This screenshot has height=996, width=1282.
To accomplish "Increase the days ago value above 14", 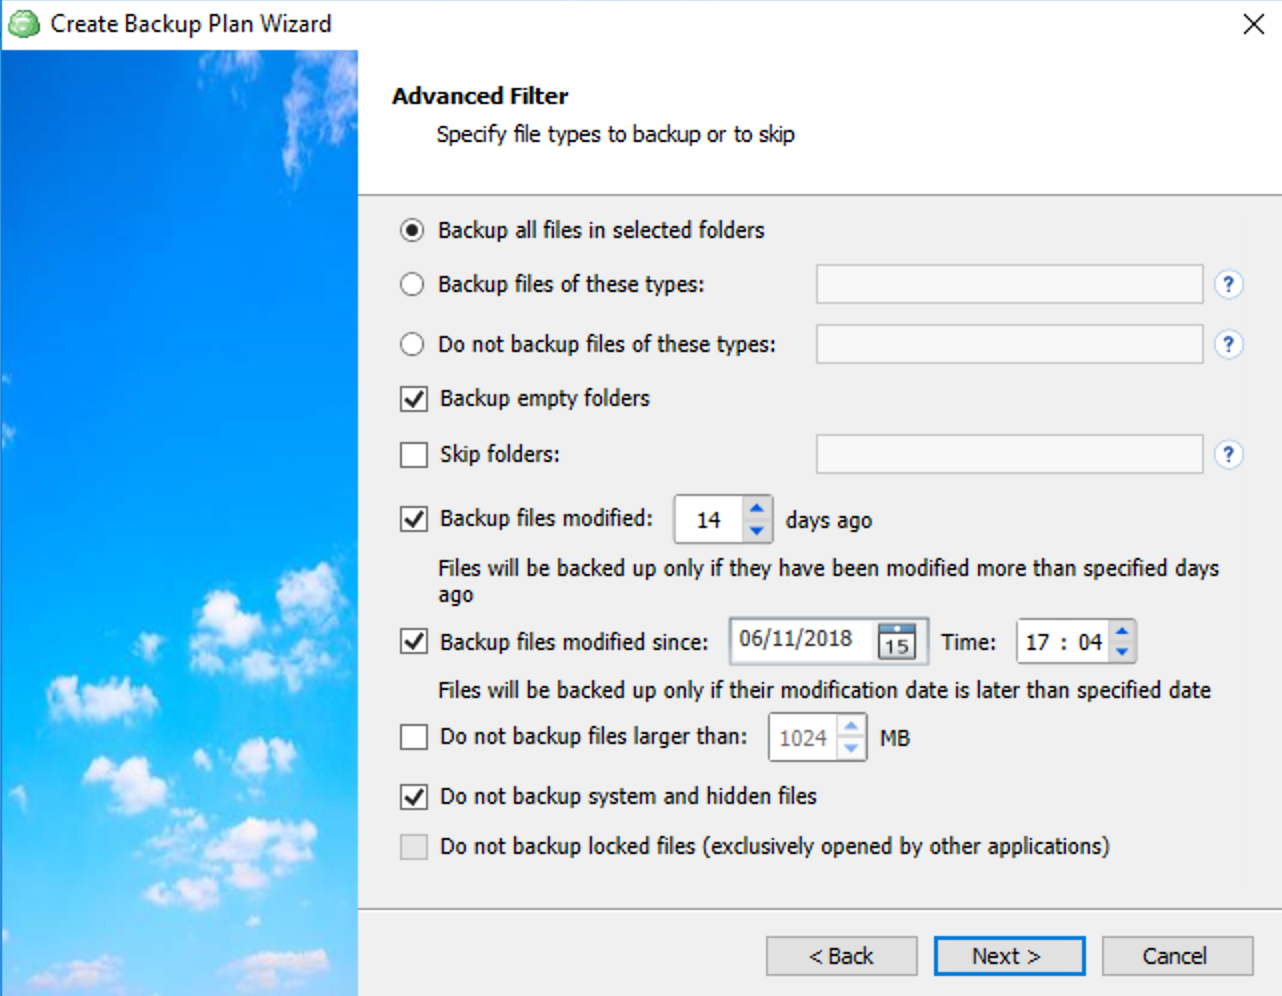I will (x=757, y=508).
